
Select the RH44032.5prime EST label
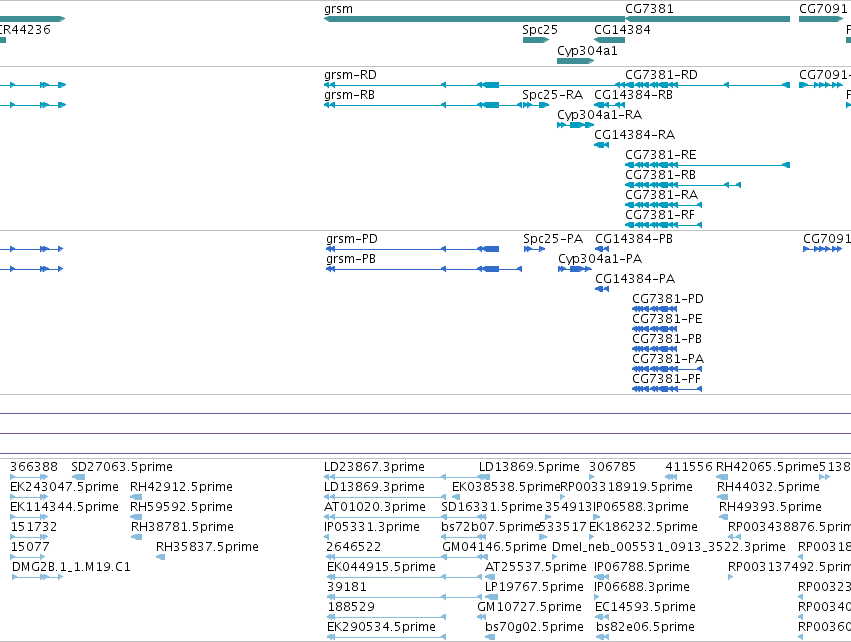point(768,487)
